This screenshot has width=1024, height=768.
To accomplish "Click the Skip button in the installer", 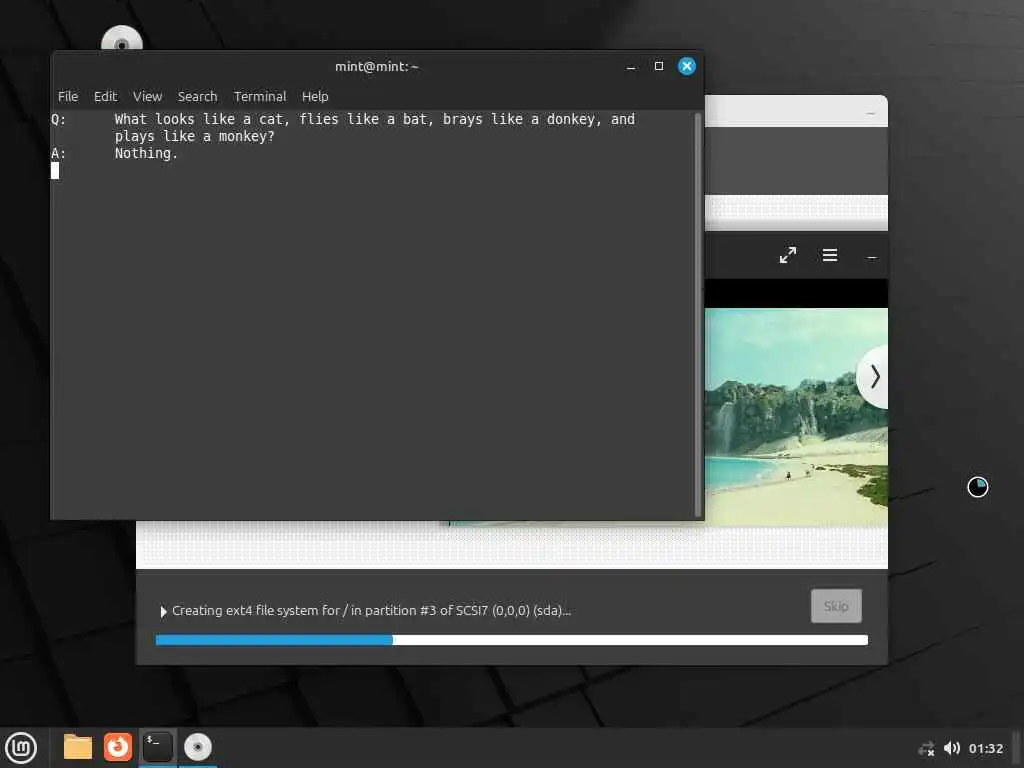I will [x=836, y=606].
